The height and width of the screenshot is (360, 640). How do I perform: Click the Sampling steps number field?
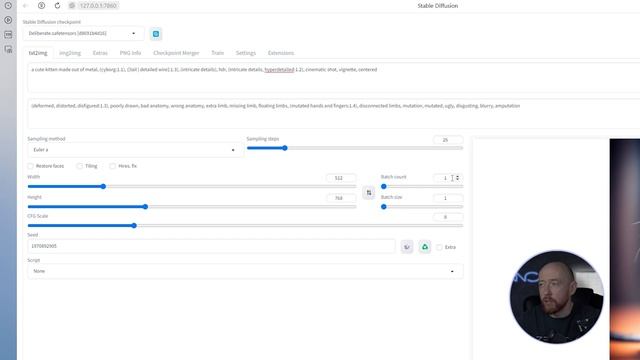[x=448, y=140]
